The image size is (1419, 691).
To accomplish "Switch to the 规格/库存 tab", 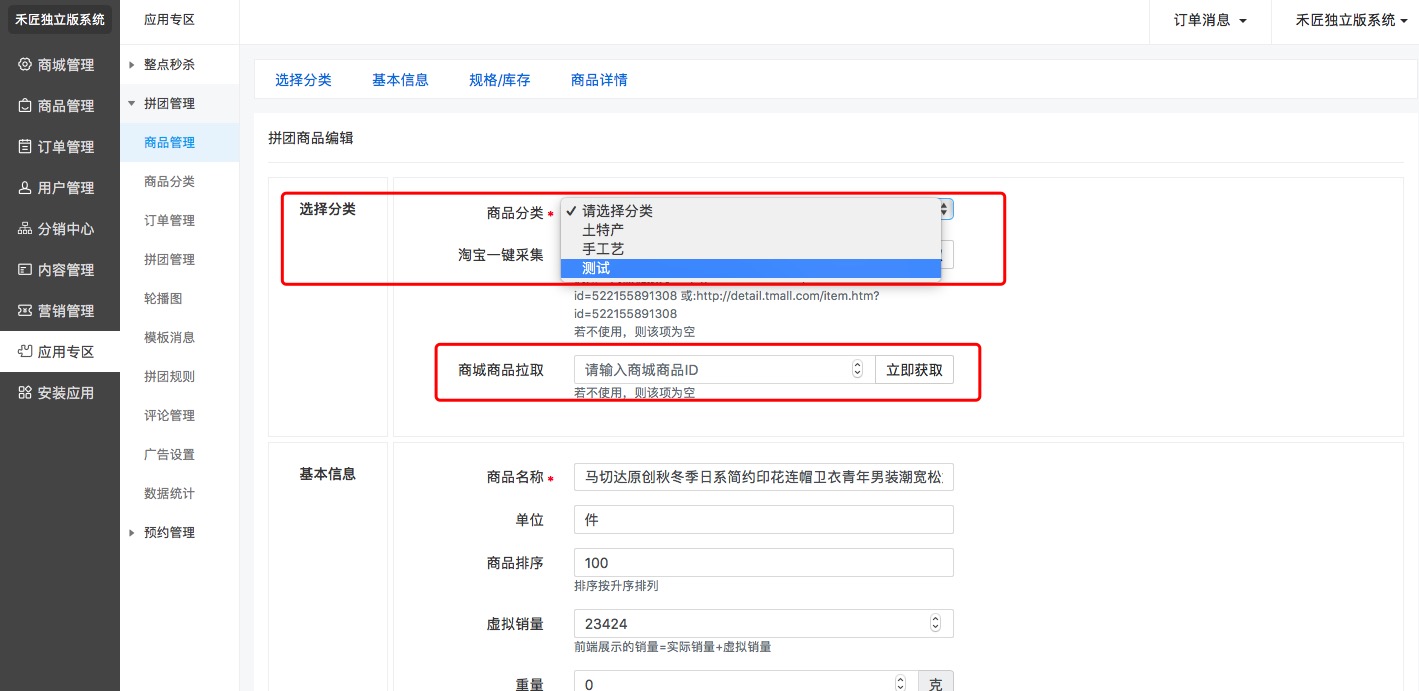I will (x=499, y=80).
